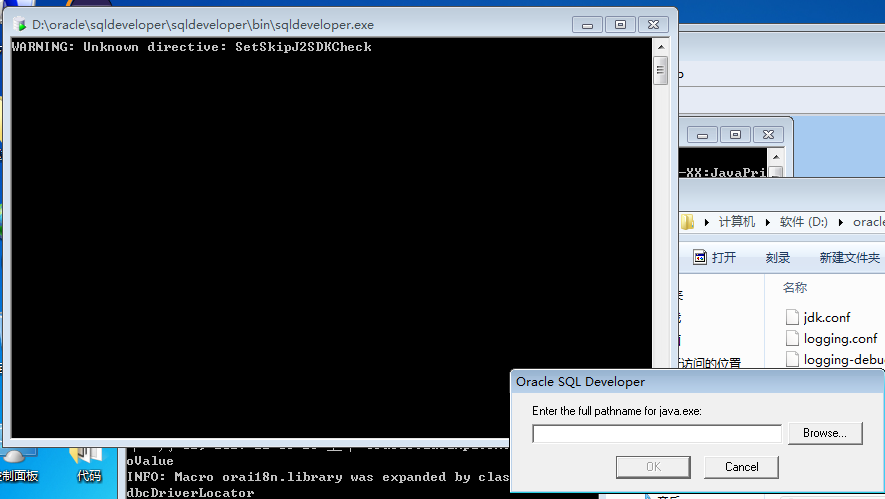The width and height of the screenshot is (885, 499).
Task: Click the folder icon in Explorer address bar
Action: [687, 222]
